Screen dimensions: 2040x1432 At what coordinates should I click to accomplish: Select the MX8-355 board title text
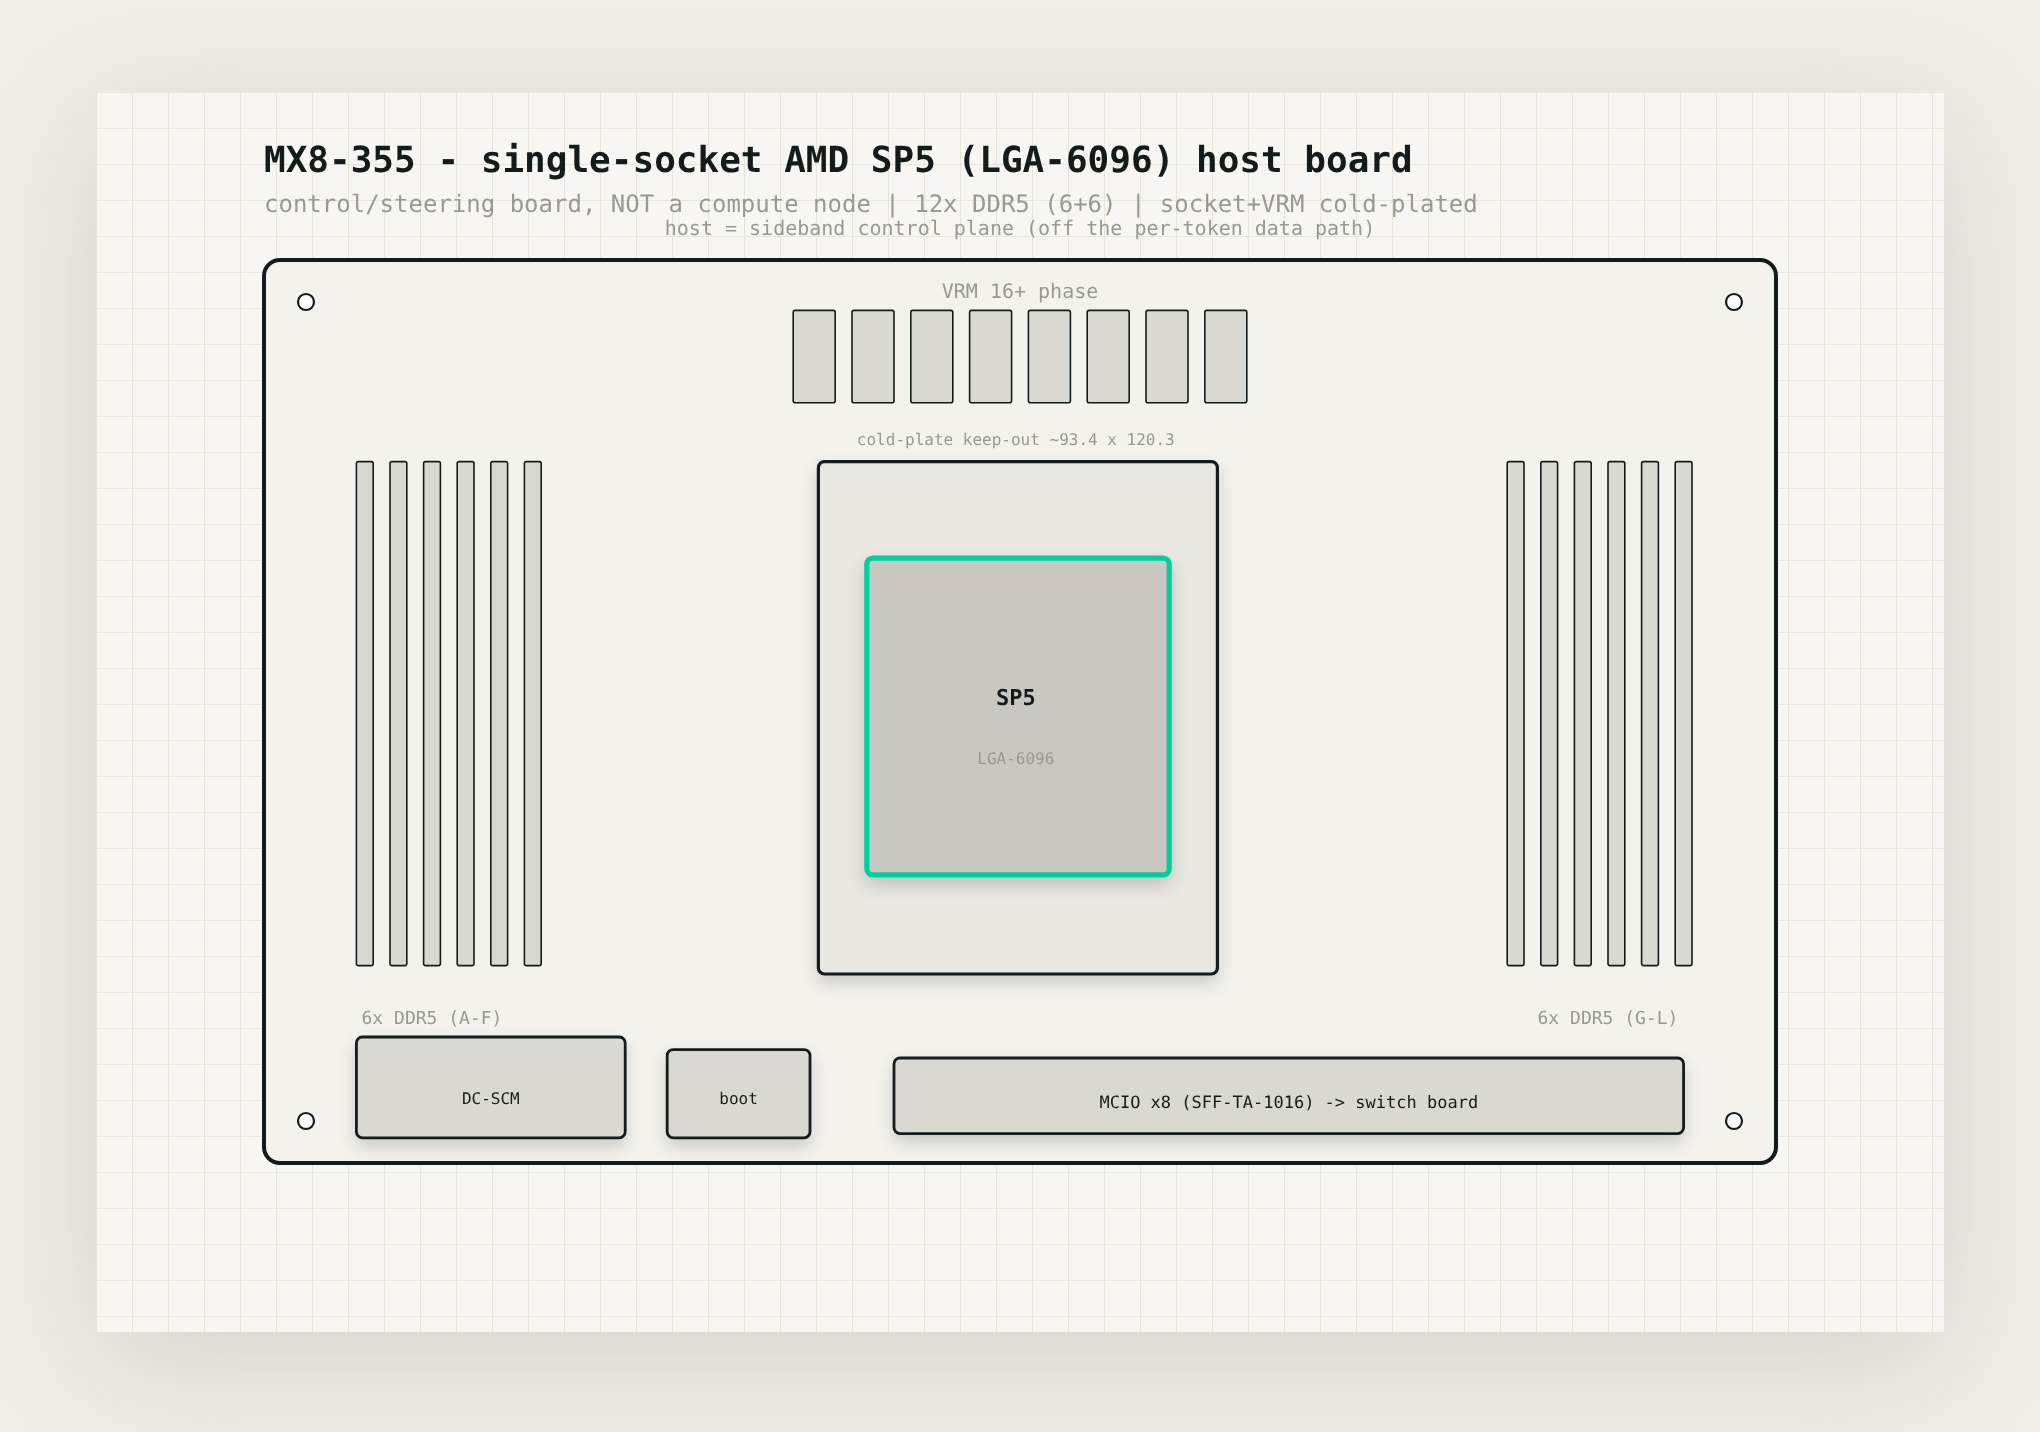pyautogui.click(x=838, y=160)
